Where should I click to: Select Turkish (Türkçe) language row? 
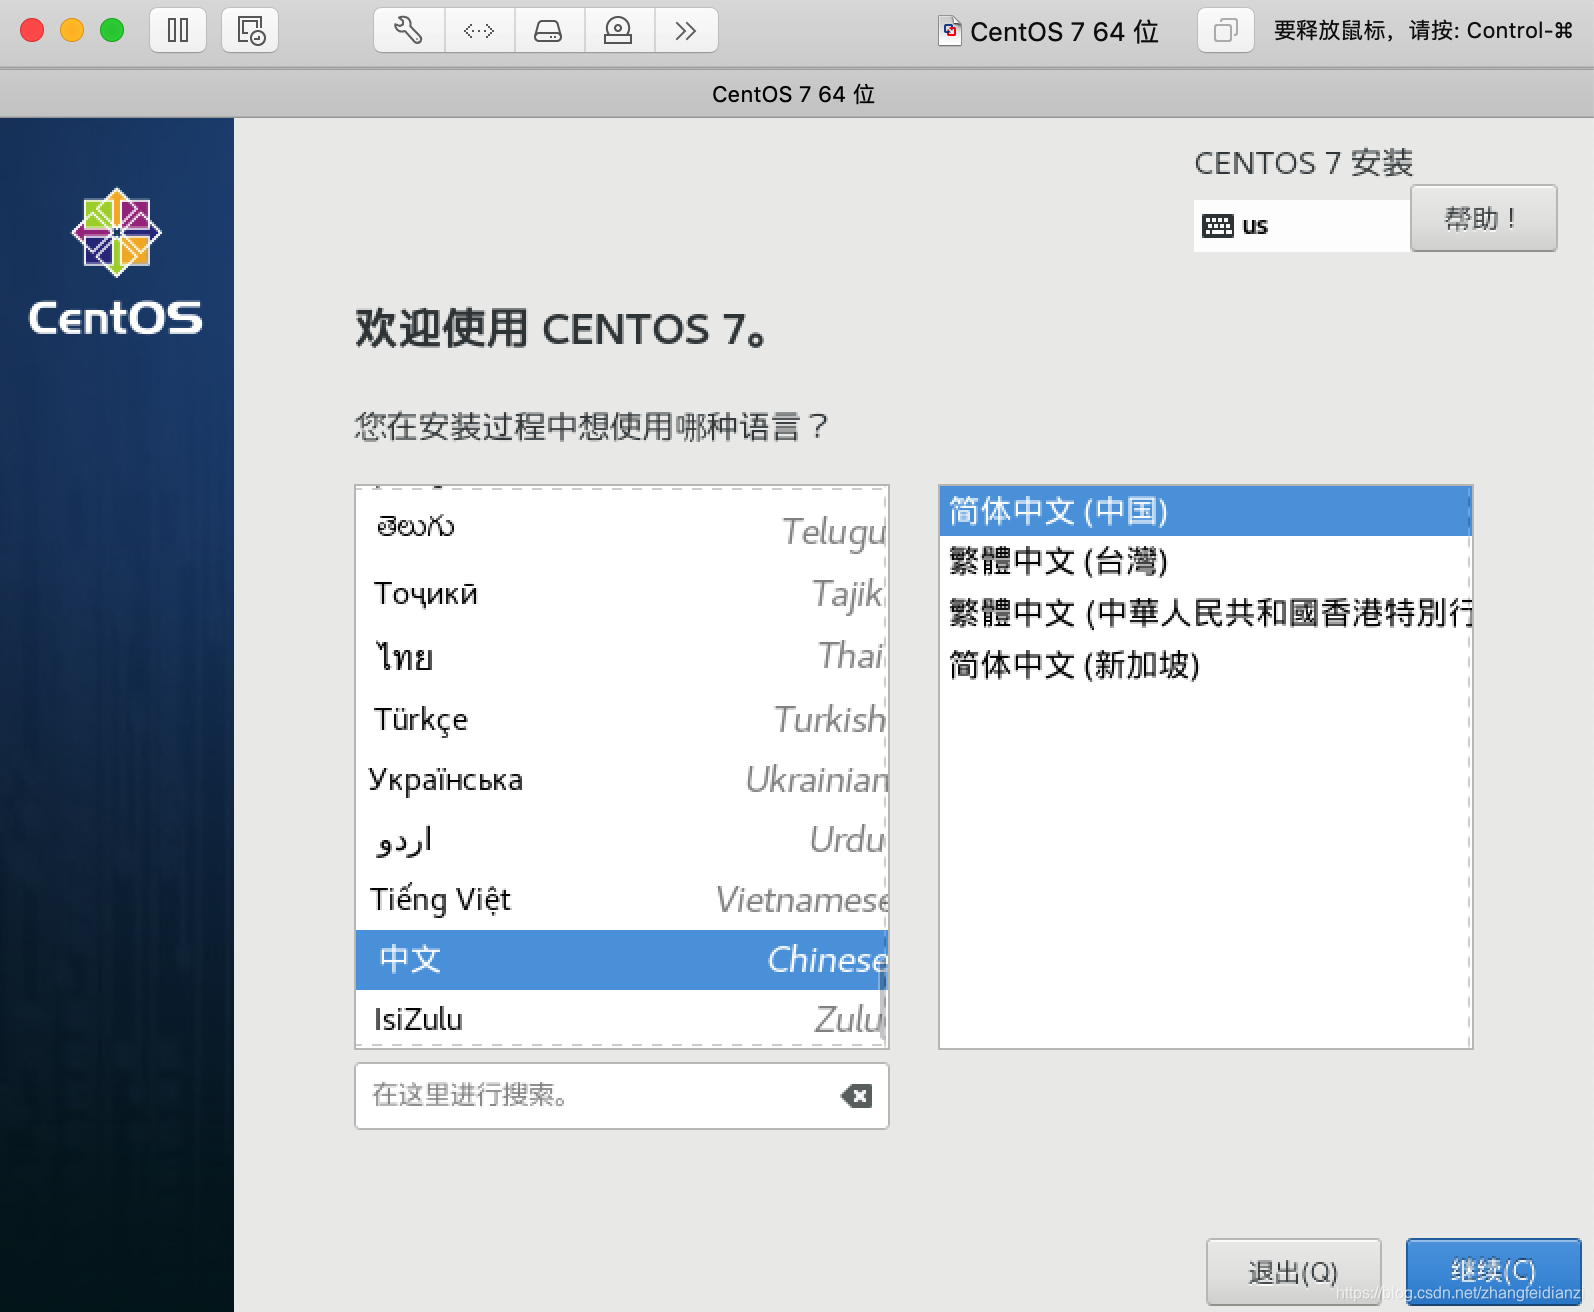pyautogui.click(x=621, y=719)
